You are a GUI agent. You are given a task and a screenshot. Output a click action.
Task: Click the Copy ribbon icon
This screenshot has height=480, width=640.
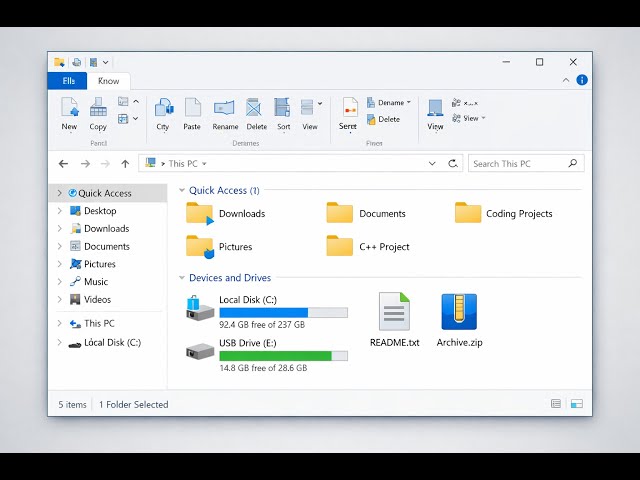point(98,107)
